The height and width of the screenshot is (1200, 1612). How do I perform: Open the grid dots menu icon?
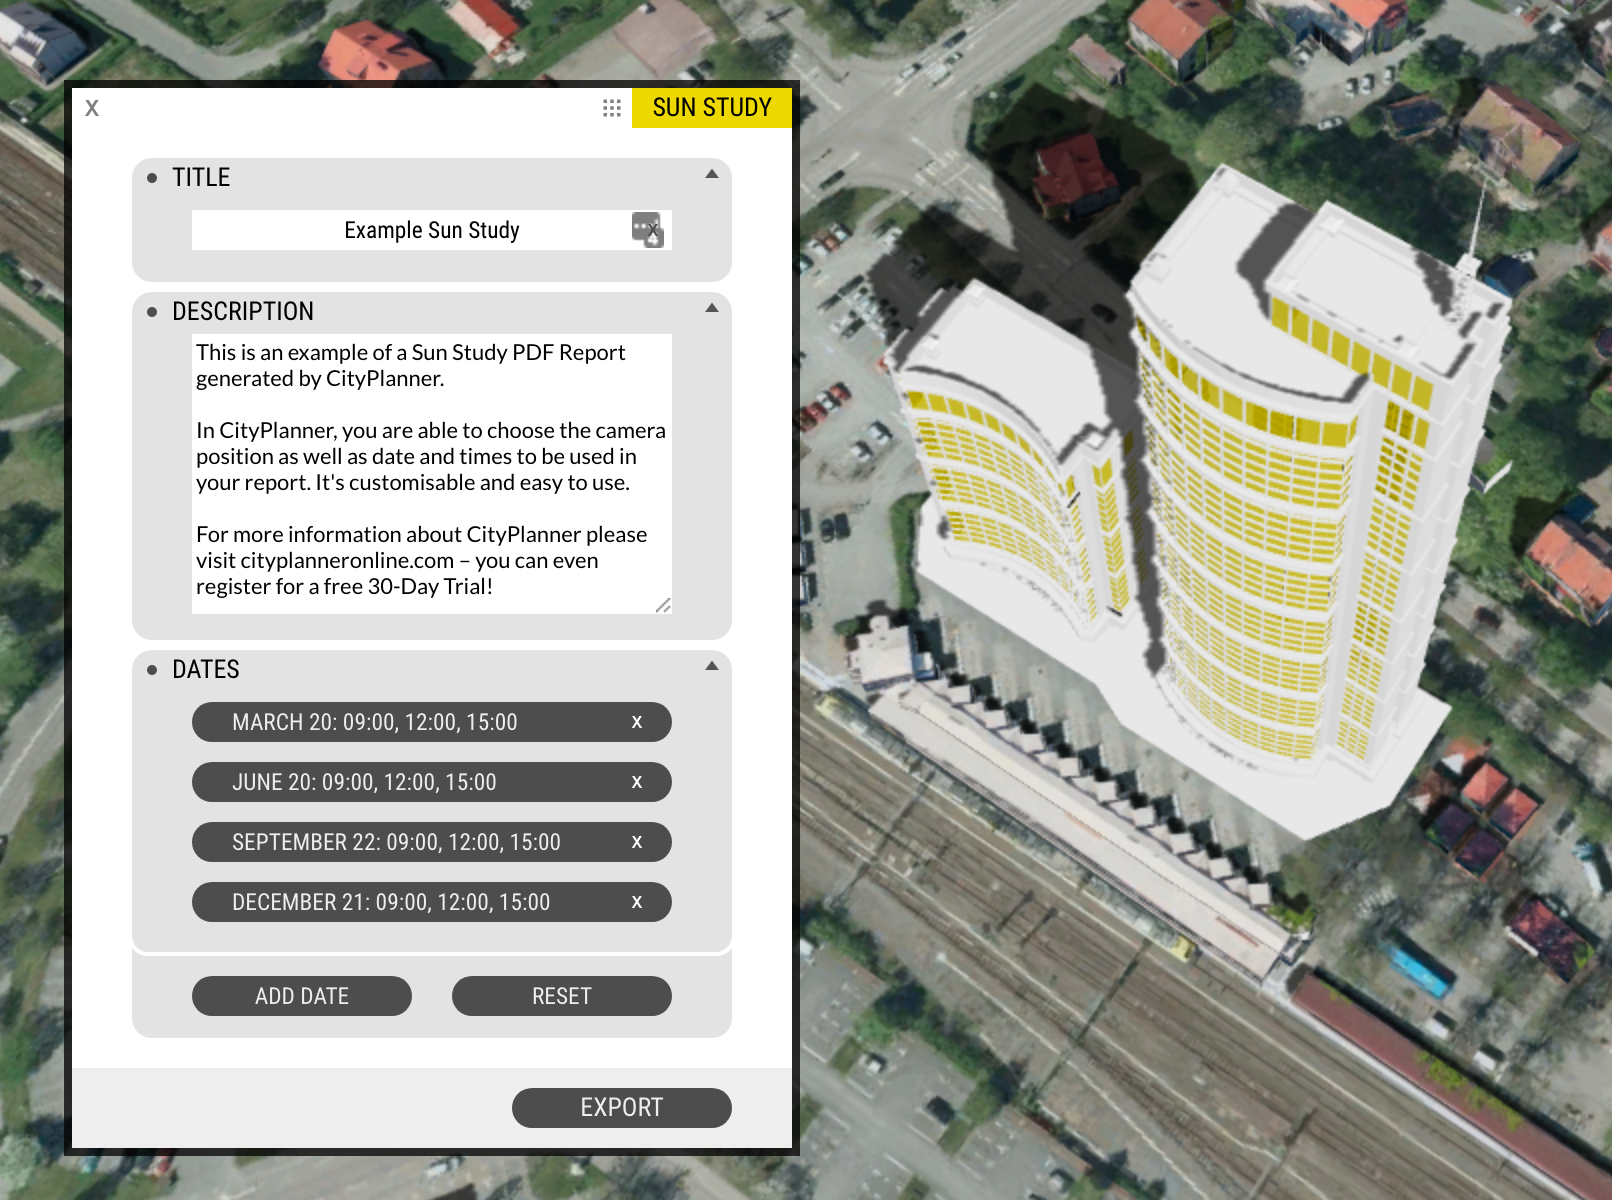[x=612, y=108]
